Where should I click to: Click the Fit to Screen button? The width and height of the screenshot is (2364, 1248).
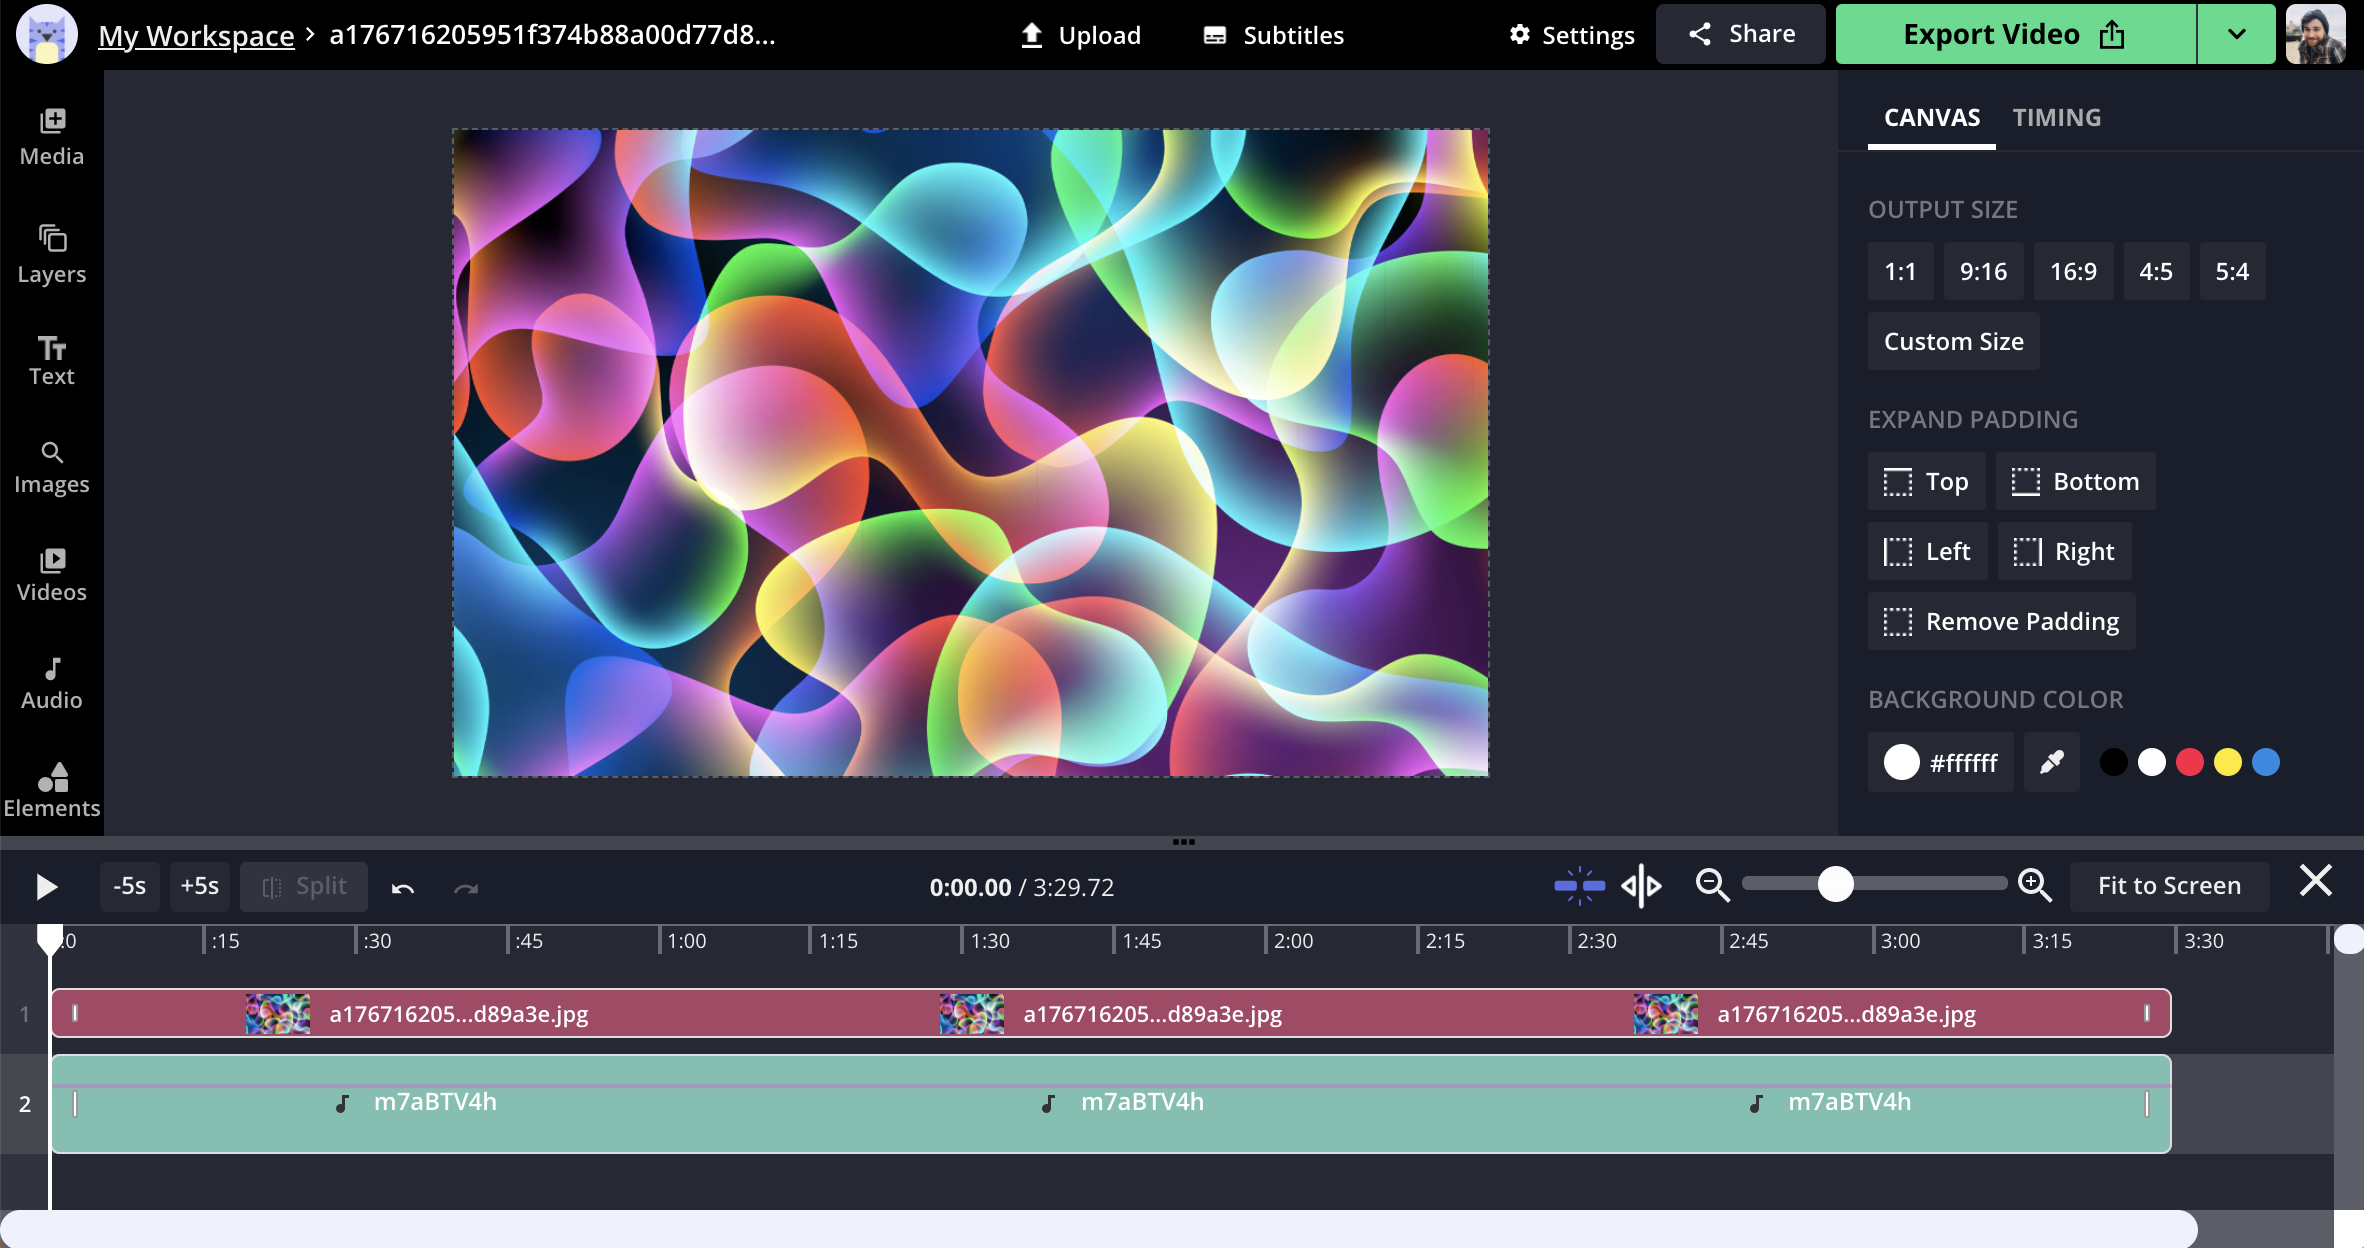pyautogui.click(x=2169, y=886)
